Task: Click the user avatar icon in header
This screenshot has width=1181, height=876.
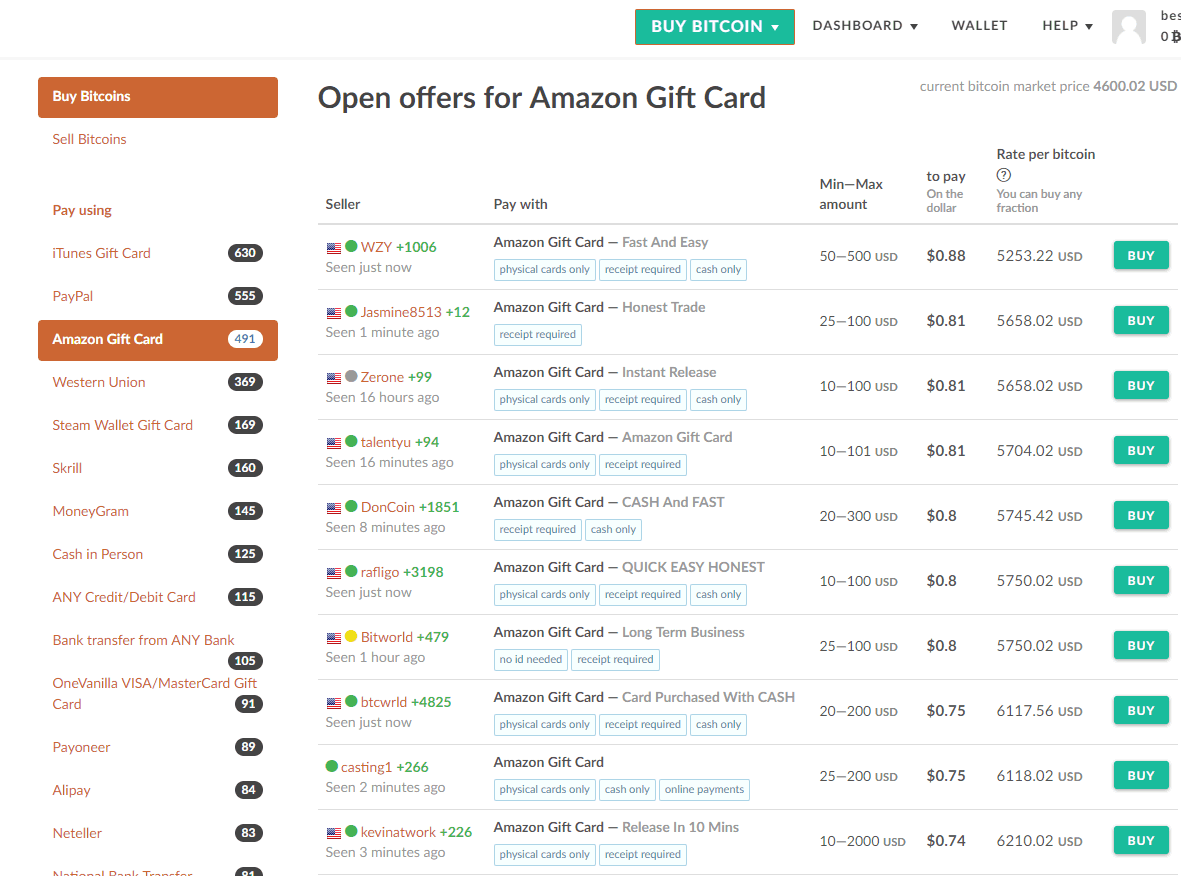Action: click(1128, 27)
